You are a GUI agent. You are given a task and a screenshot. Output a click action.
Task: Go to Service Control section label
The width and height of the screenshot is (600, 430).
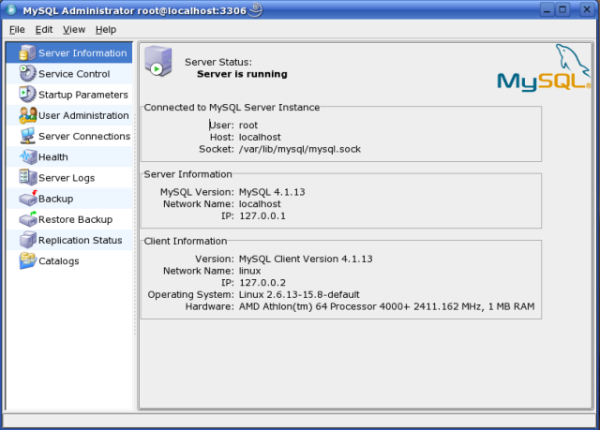pyautogui.click(x=74, y=74)
